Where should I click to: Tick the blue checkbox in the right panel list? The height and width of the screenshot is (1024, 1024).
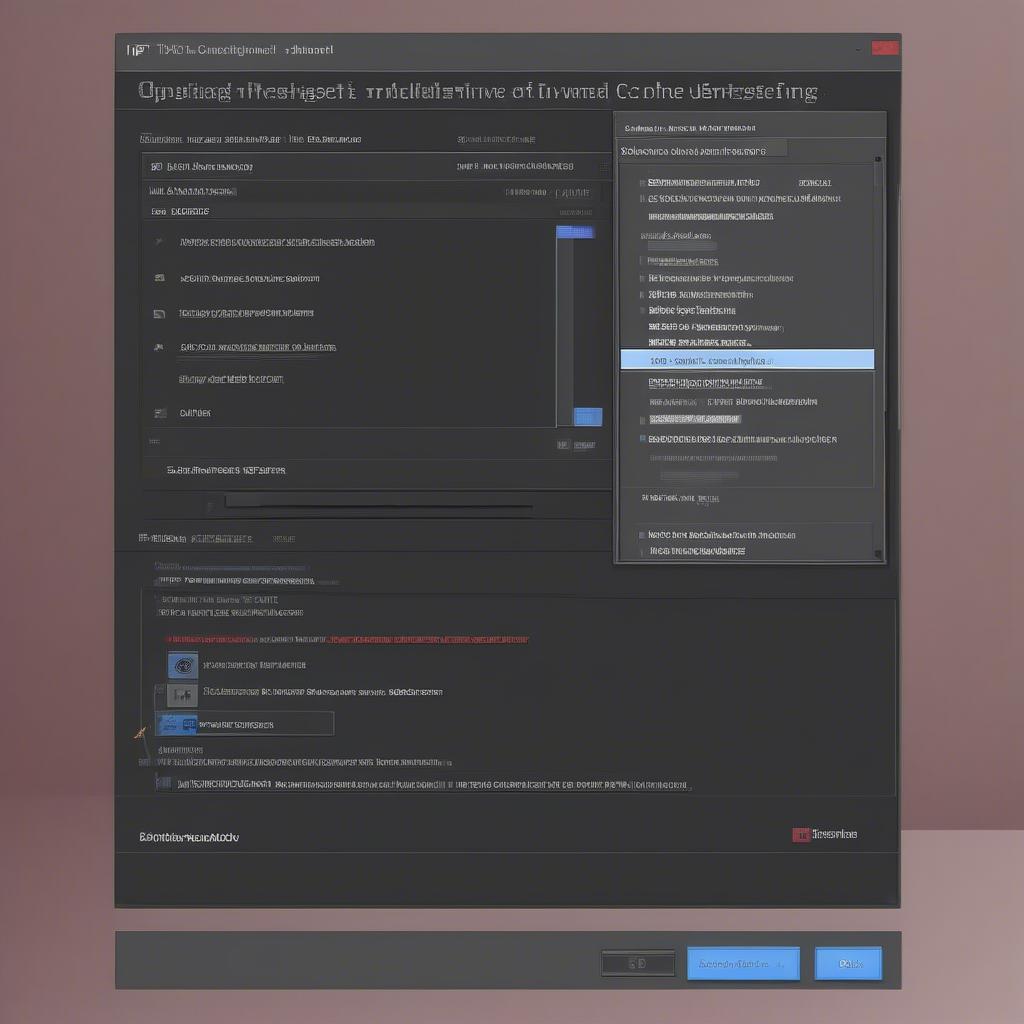(x=643, y=439)
